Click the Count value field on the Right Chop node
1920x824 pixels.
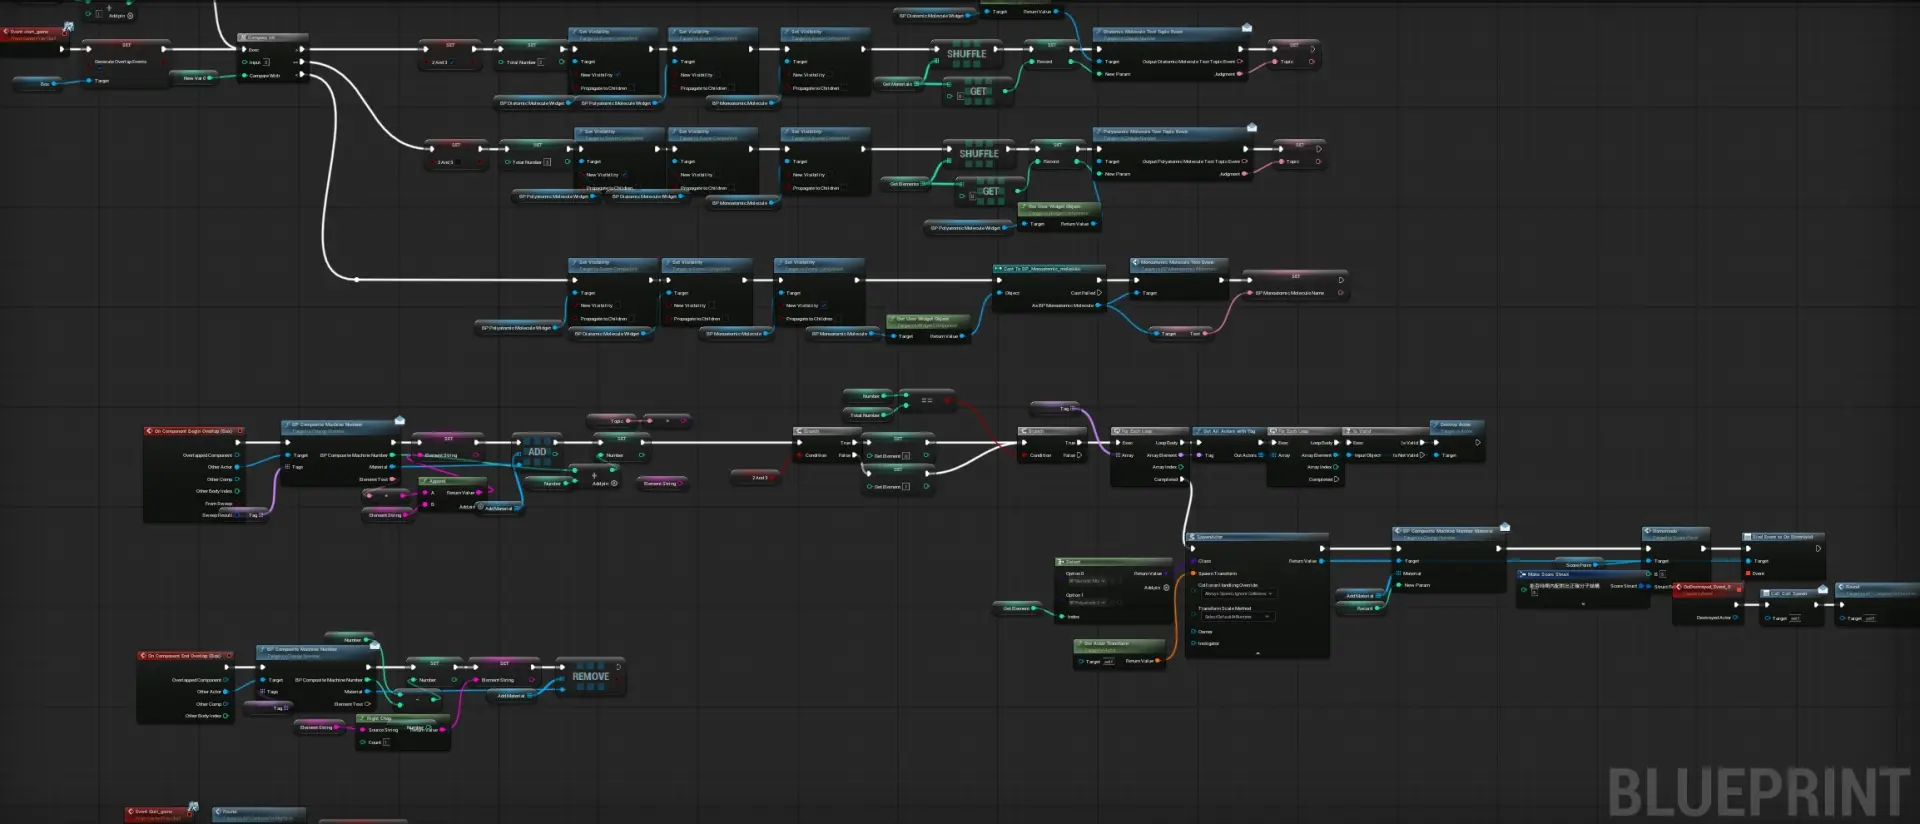[x=386, y=742]
